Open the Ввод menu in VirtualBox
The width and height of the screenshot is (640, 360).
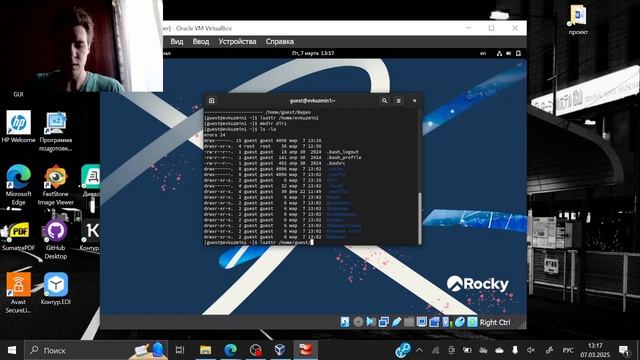pos(201,42)
